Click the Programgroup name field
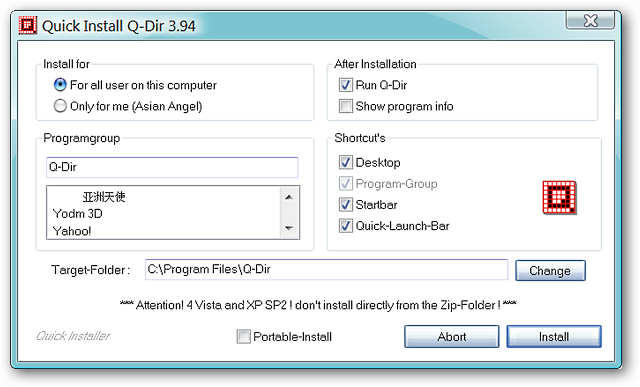Screen dimensions: 640x387 point(172,167)
